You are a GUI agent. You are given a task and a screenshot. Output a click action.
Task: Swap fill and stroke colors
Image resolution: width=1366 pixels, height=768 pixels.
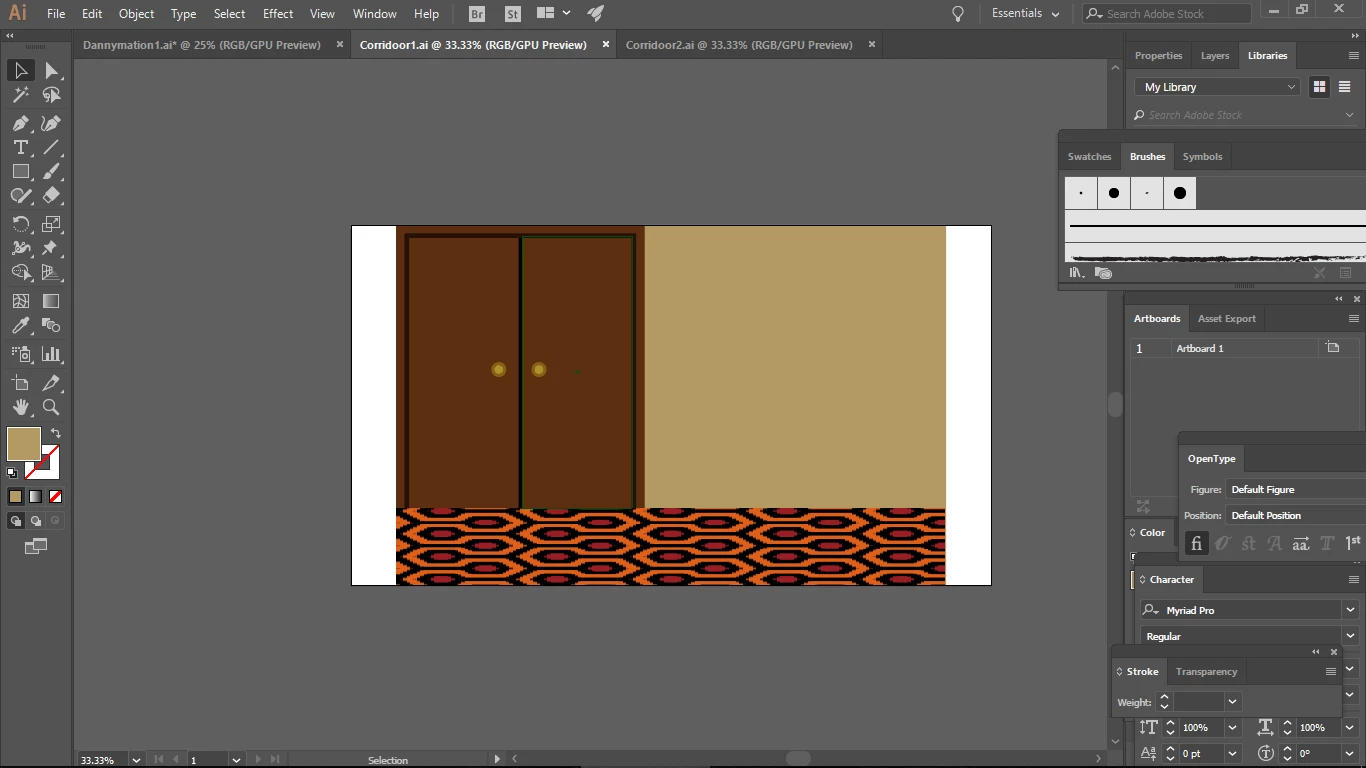click(56, 433)
